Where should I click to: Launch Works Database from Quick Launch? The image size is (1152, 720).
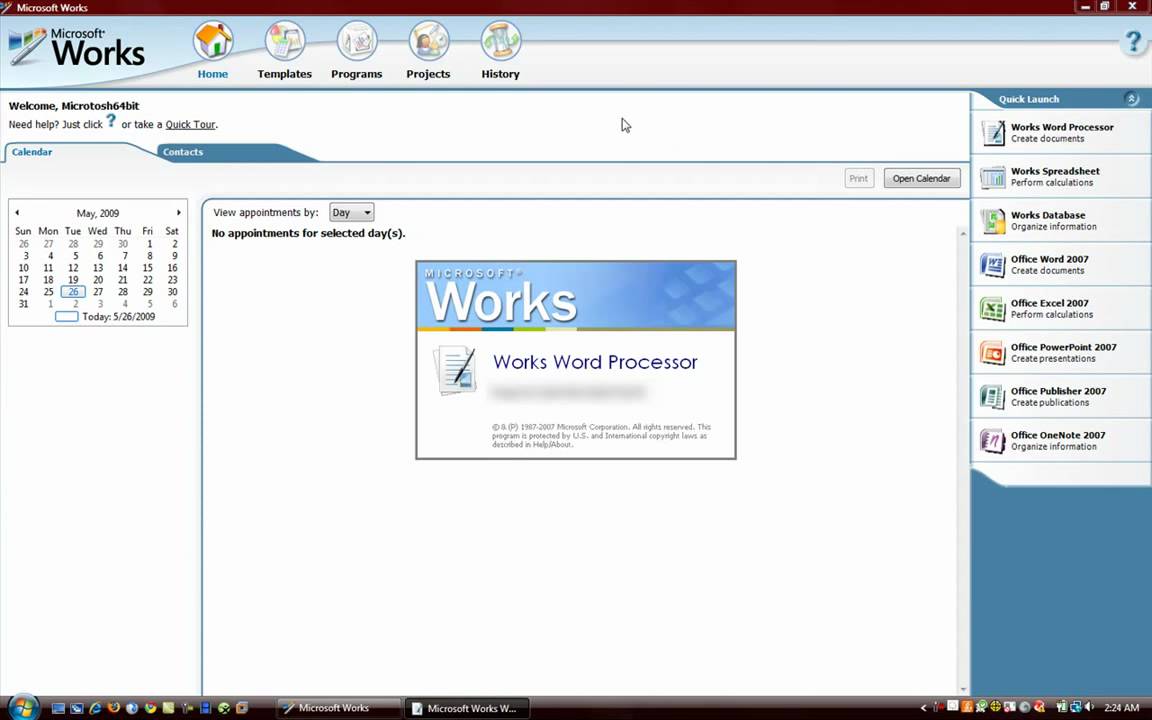click(1061, 221)
